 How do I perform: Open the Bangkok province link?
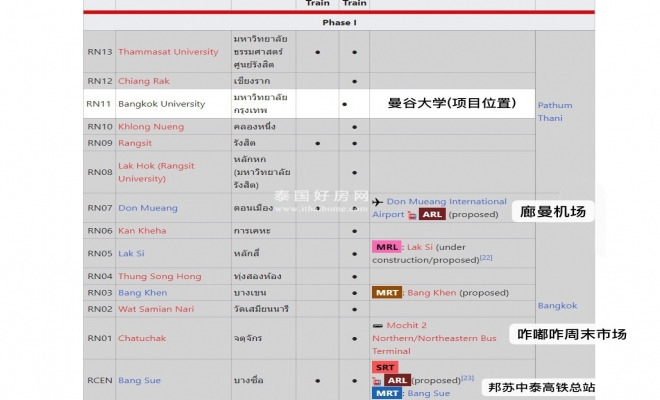click(557, 306)
